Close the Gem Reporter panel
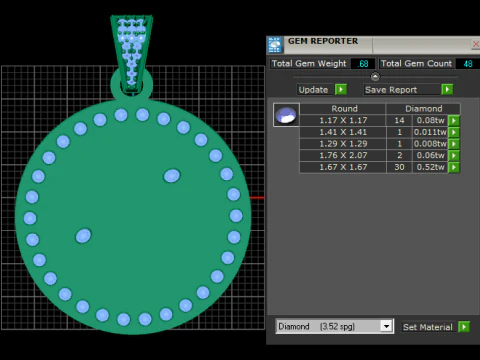The height and width of the screenshot is (360, 480). click(x=476, y=44)
